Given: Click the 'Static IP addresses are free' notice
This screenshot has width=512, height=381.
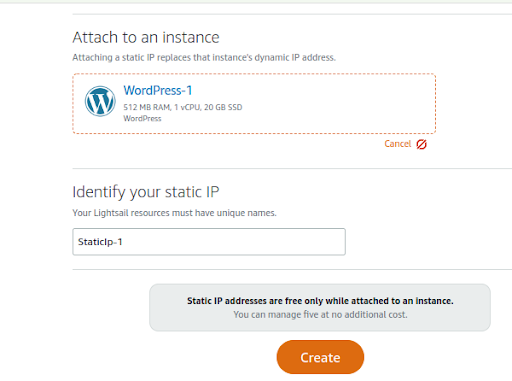Looking at the screenshot, I should 320,301.
